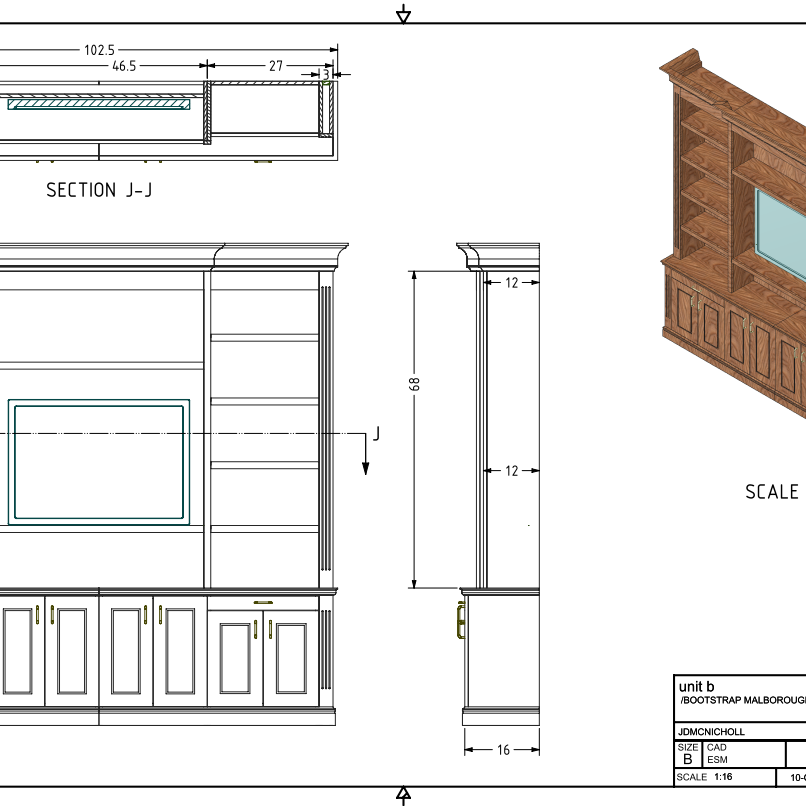Viewport: 806px width, 806px height.
Task: Select the brass door handle in side view
Action: [x=460, y=619]
